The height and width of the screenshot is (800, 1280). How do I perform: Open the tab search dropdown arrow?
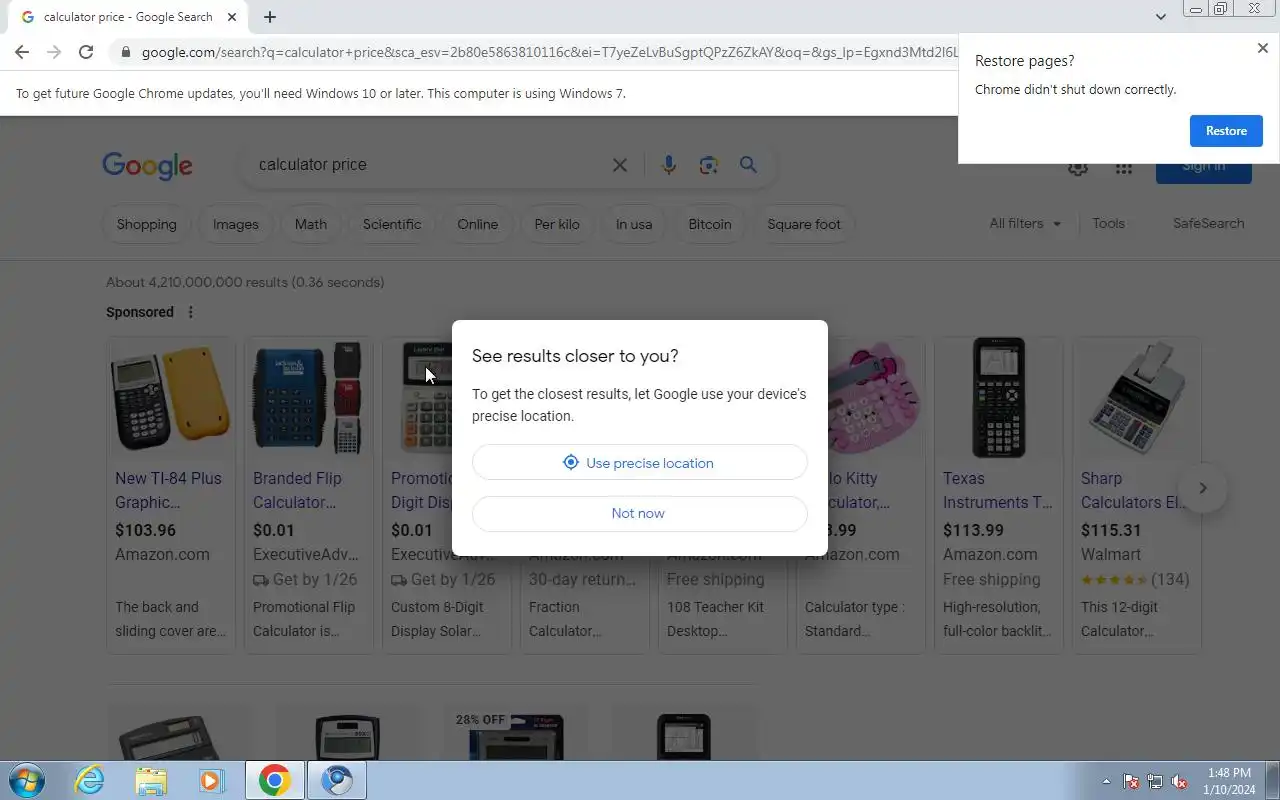coord(1160,17)
